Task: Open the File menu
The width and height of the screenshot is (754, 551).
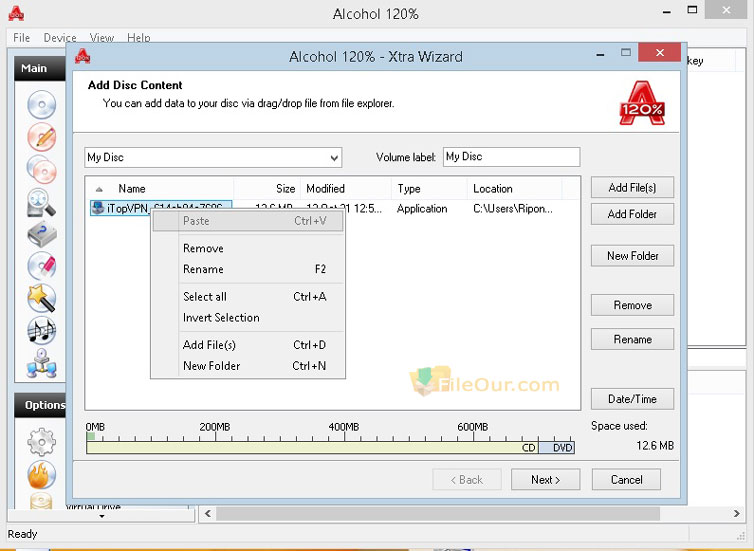Action: coord(22,38)
